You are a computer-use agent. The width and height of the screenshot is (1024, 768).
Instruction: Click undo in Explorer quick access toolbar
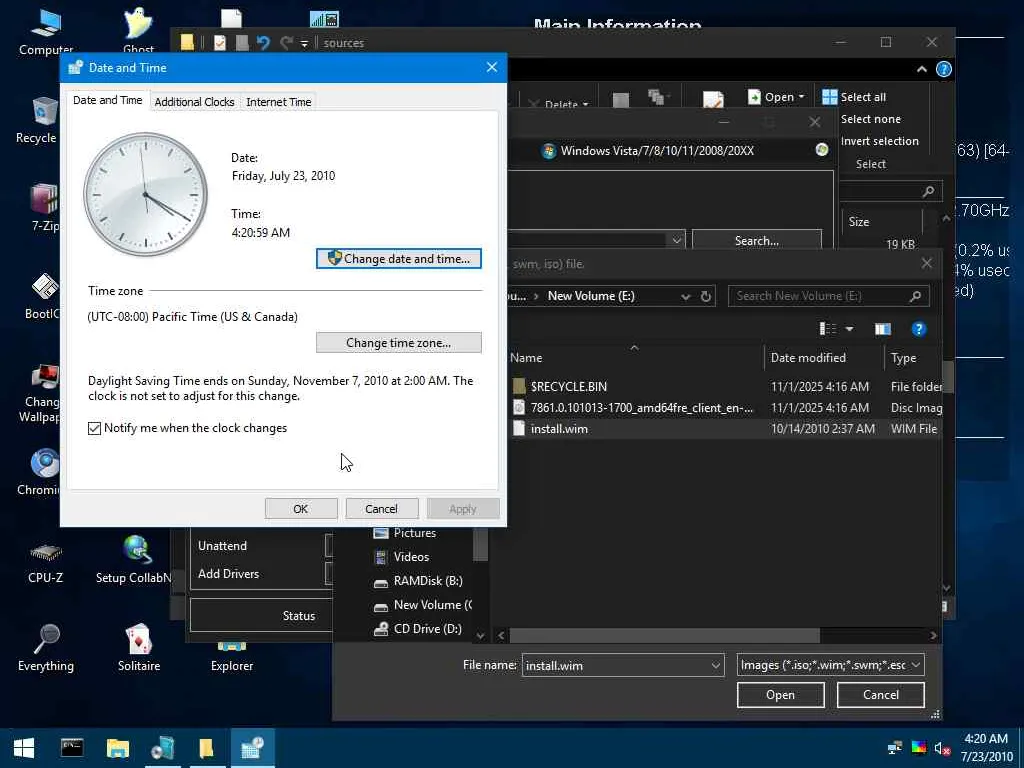tap(263, 43)
